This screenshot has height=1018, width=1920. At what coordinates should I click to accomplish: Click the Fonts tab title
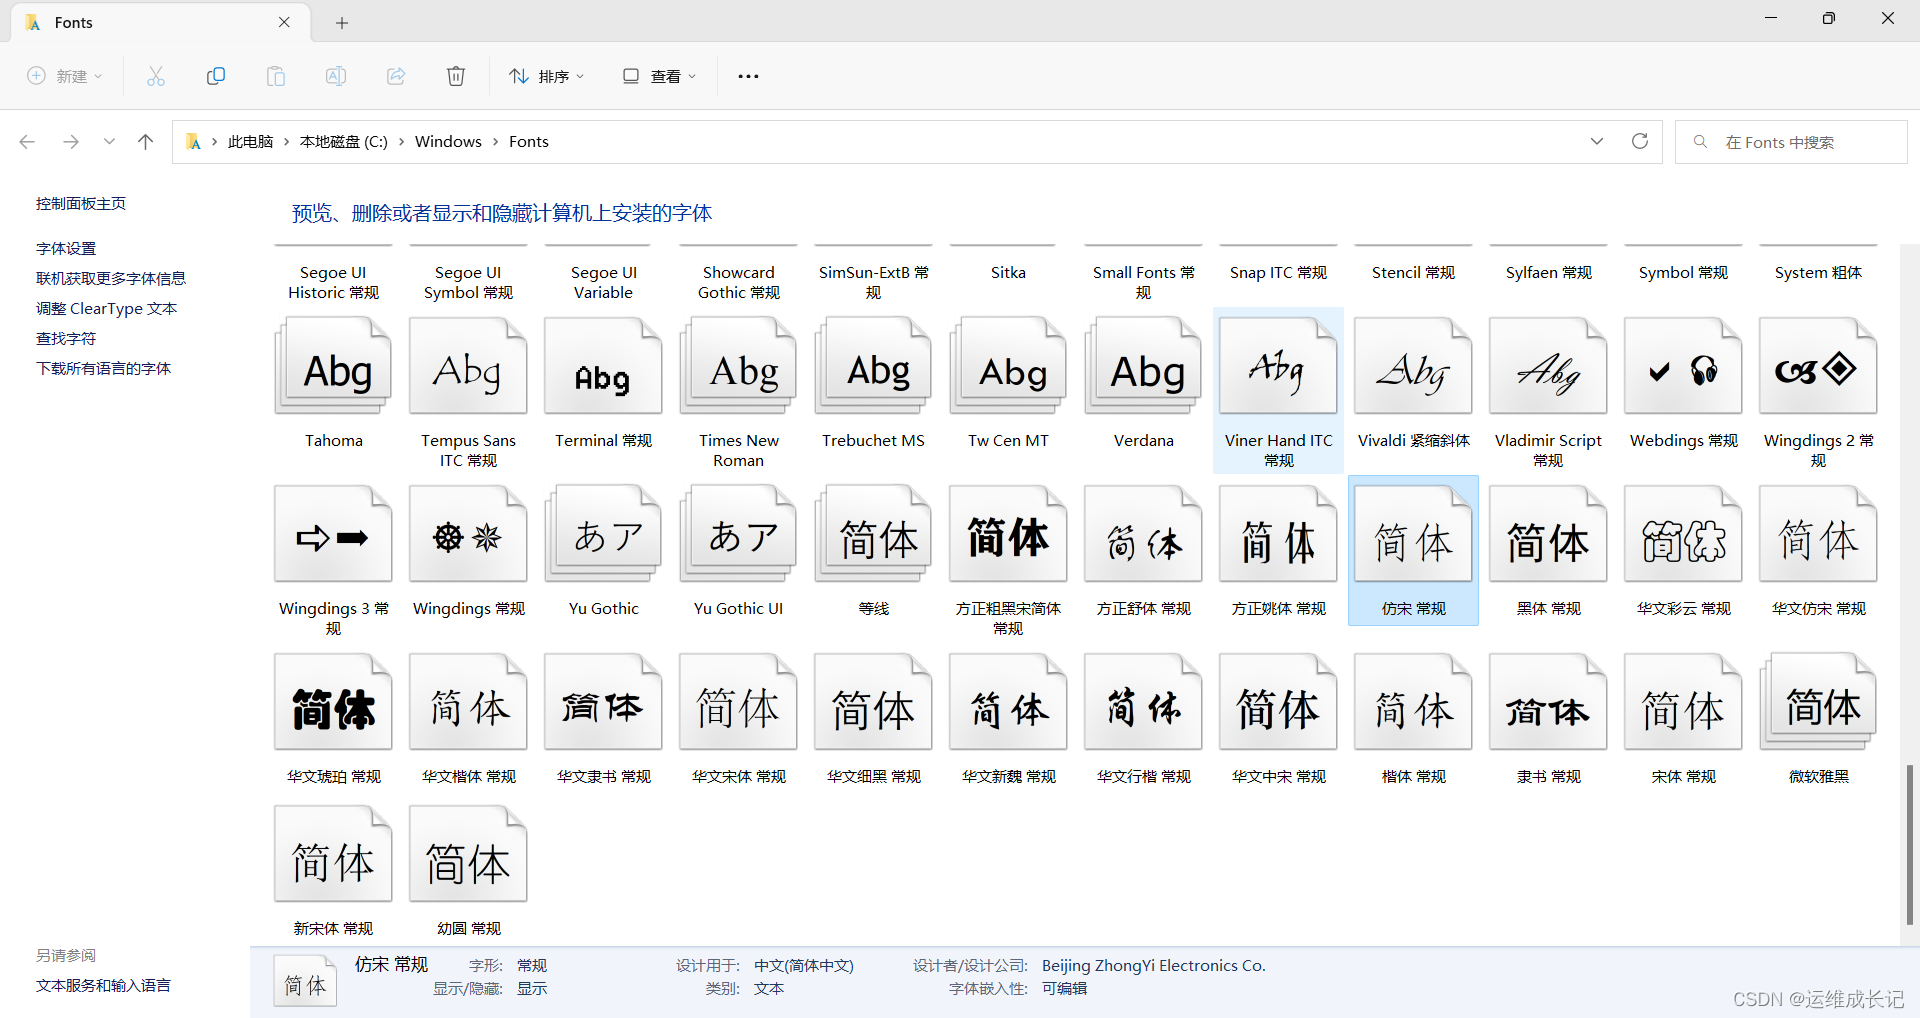pos(74,22)
